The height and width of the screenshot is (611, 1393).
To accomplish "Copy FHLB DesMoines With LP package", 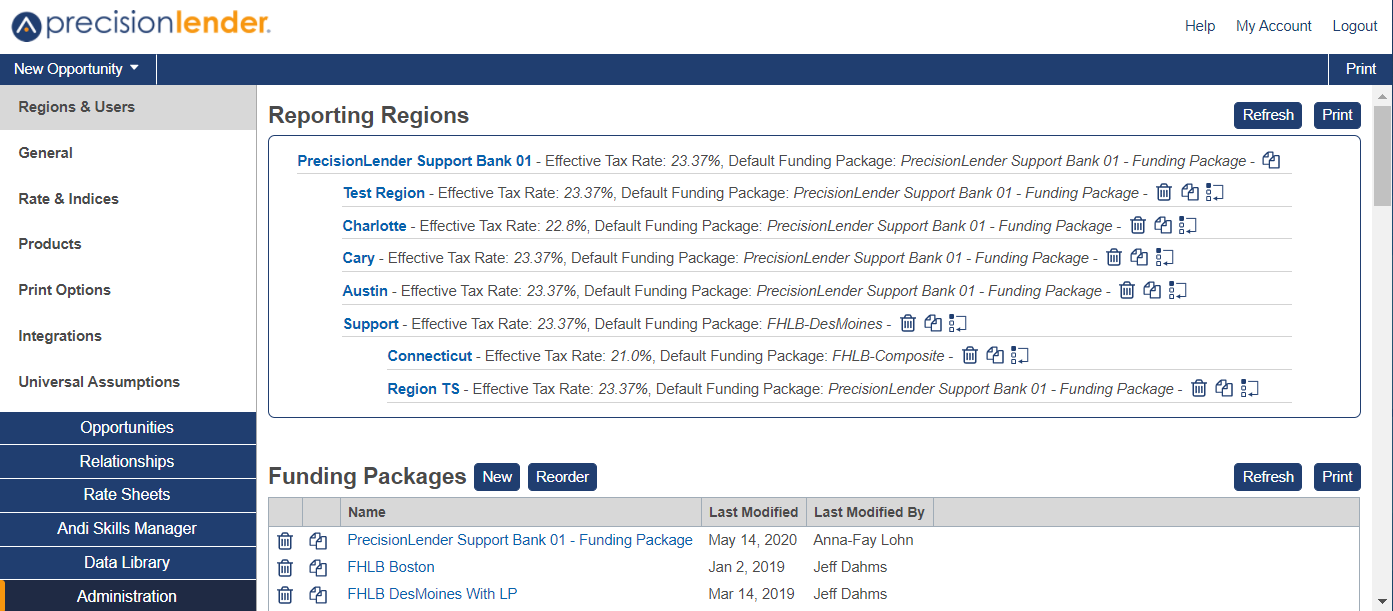I will 318,594.
